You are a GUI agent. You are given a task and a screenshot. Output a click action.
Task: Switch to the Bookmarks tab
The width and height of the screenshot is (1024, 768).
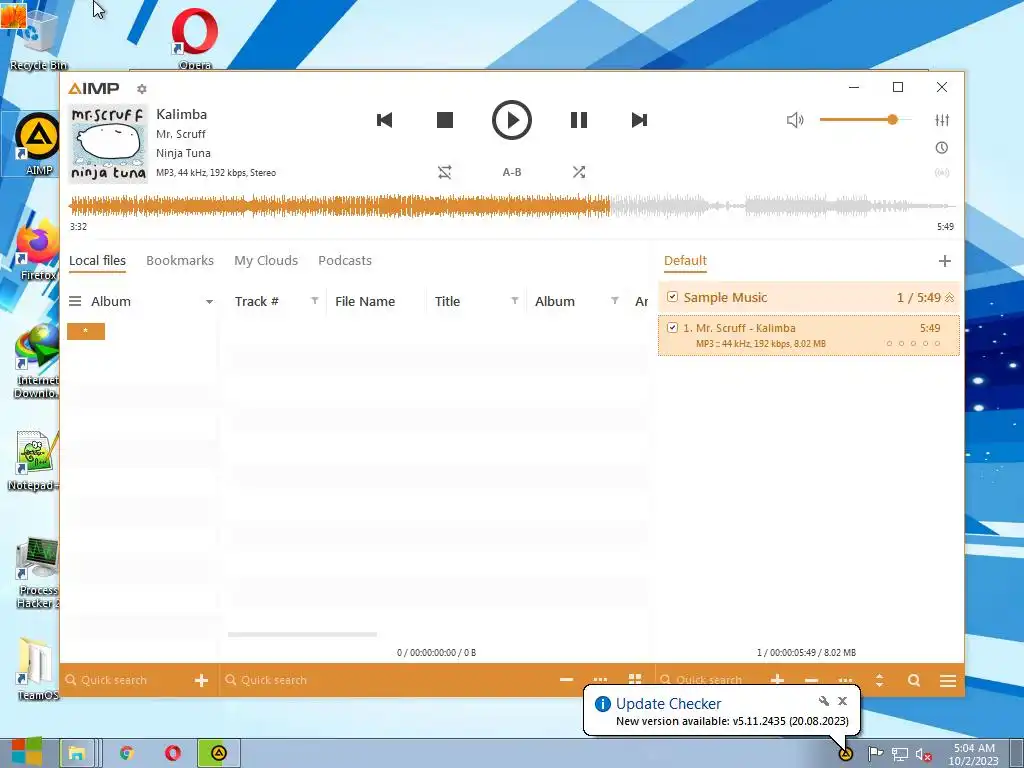pyautogui.click(x=180, y=261)
